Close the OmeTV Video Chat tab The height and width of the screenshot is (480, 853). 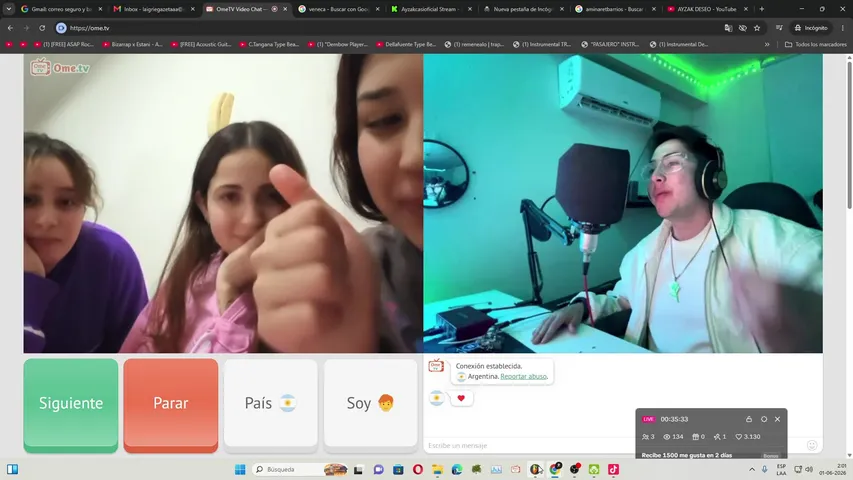pos(285,9)
